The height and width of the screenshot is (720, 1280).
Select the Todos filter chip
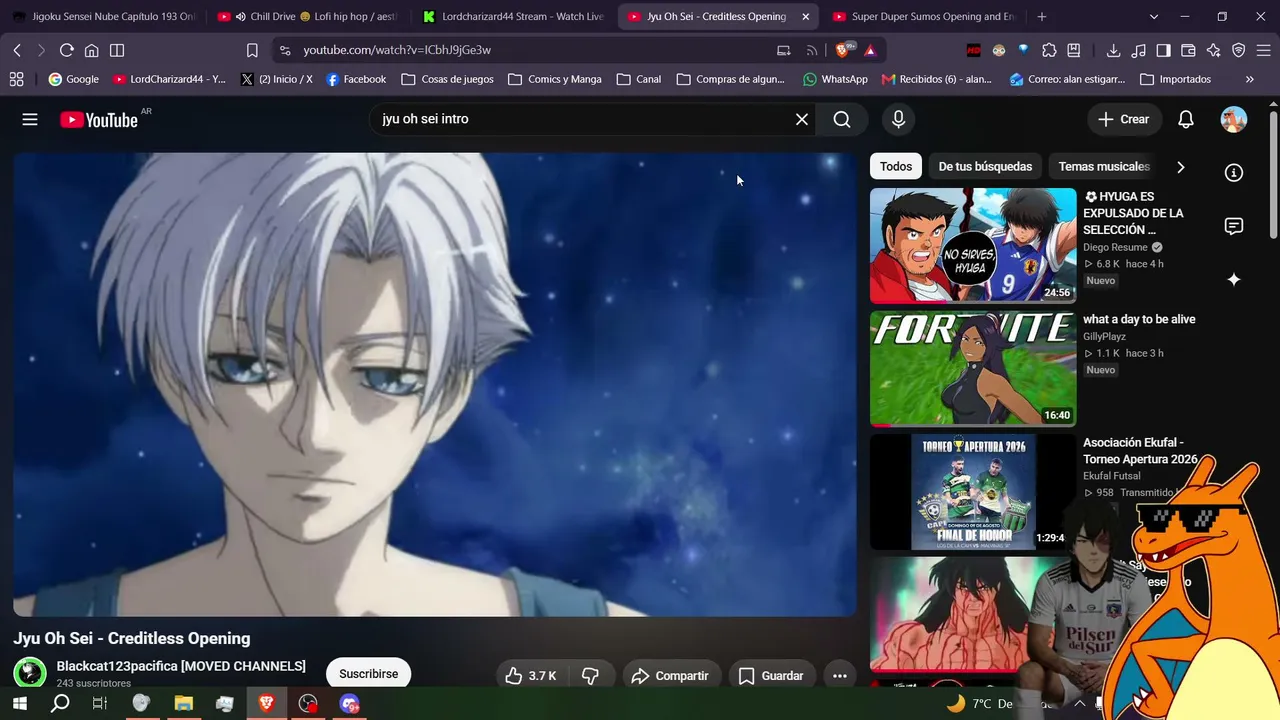[x=896, y=167]
